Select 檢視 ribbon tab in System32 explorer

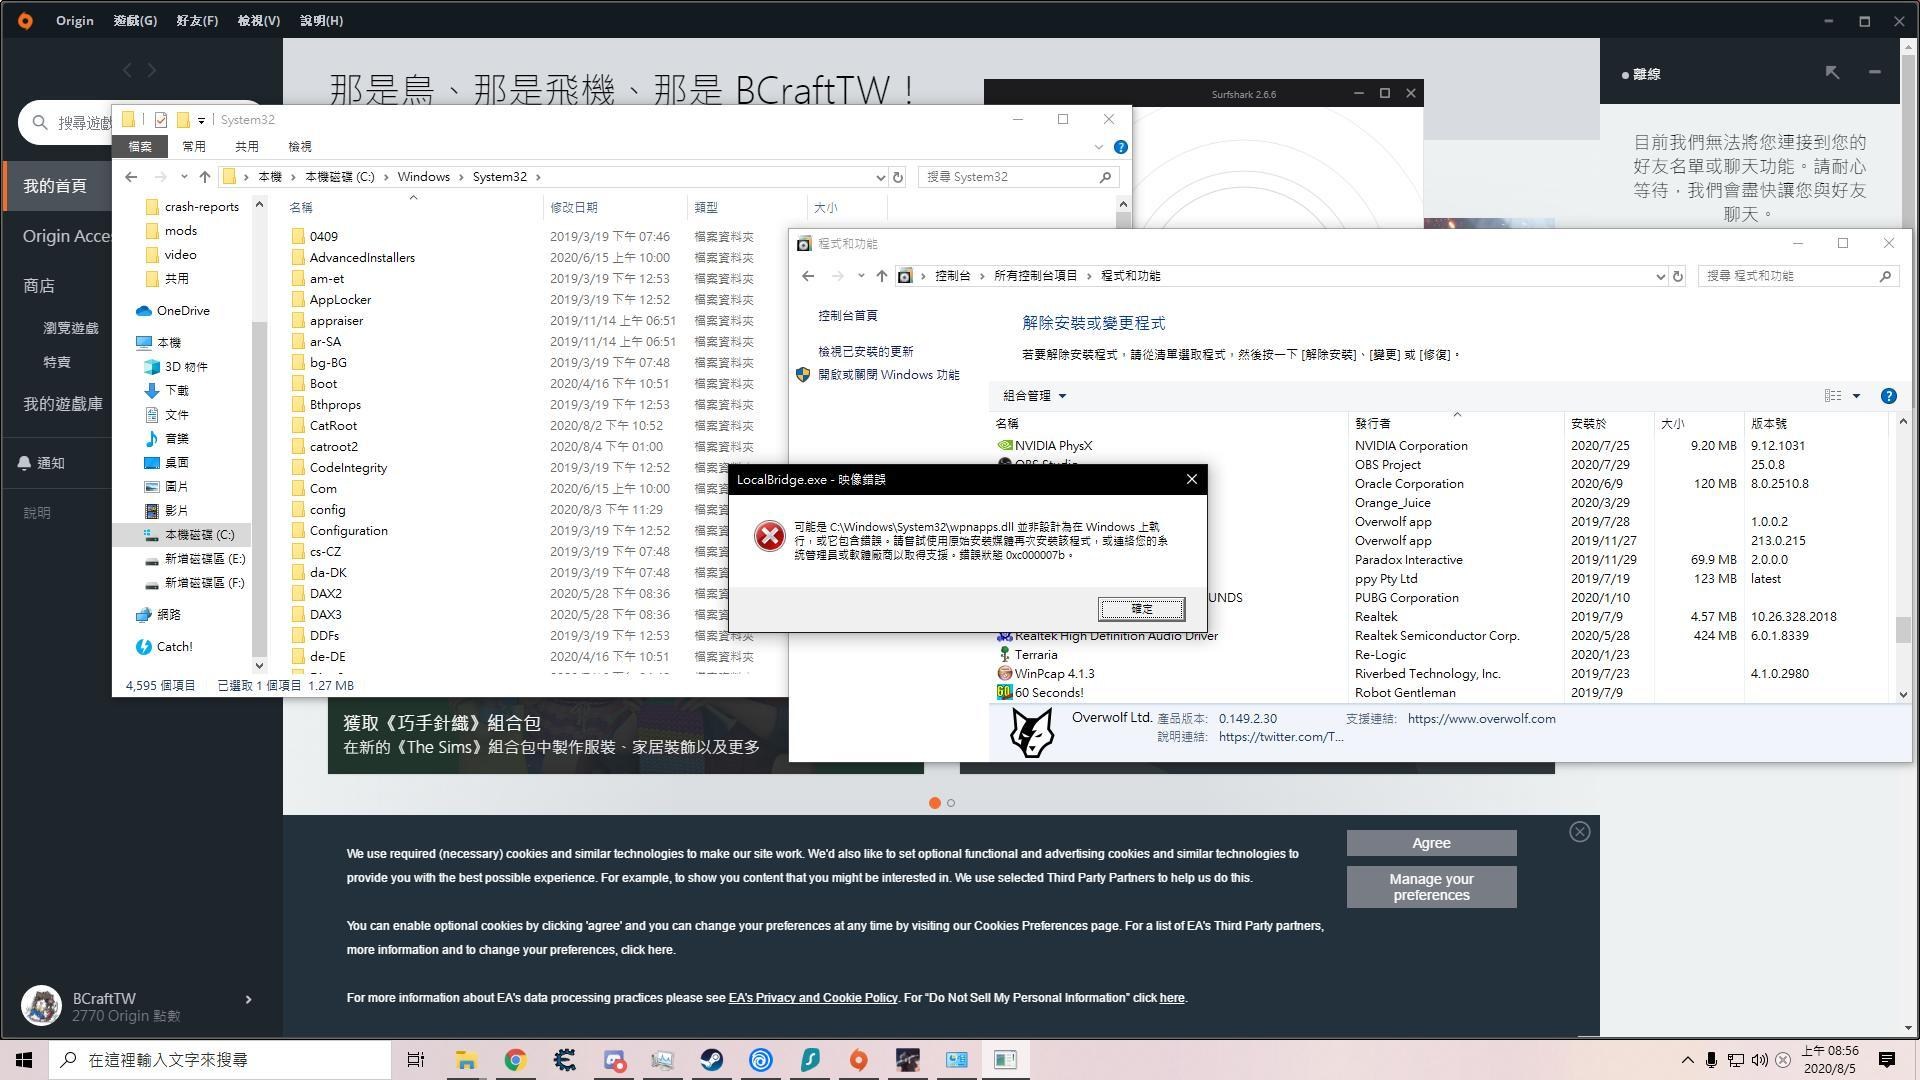[300, 146]
